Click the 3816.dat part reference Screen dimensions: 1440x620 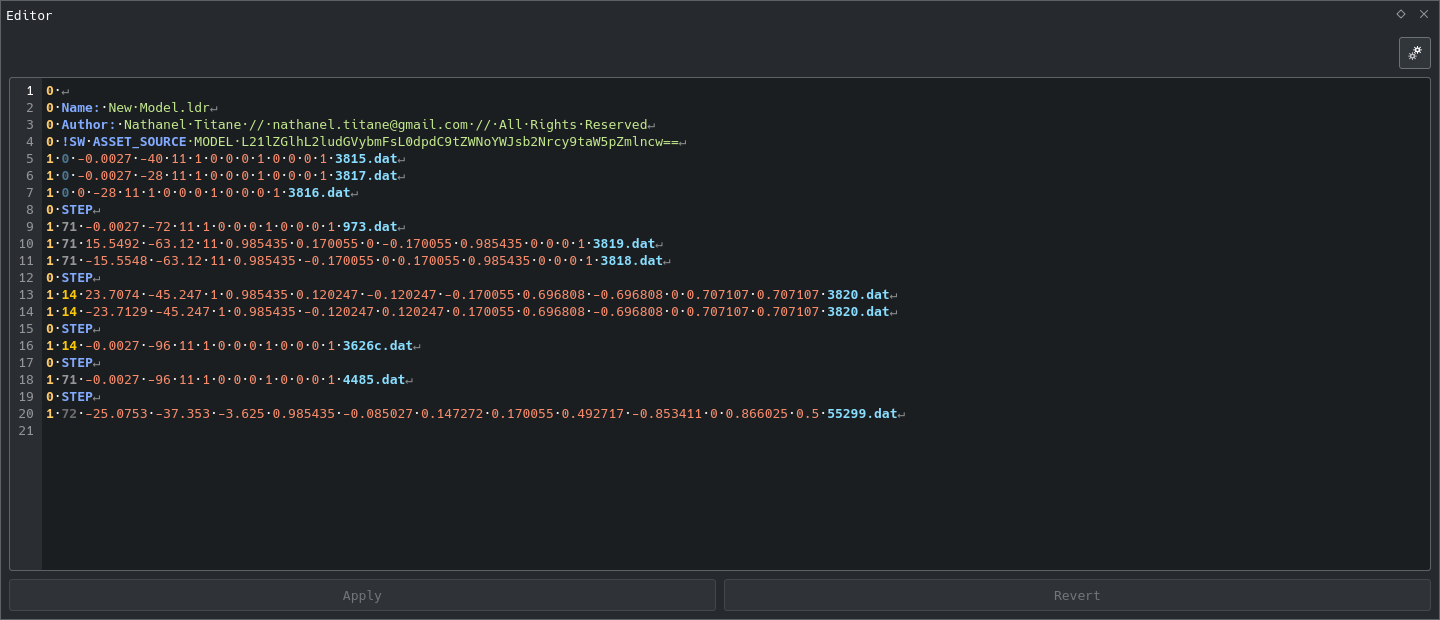319,193
